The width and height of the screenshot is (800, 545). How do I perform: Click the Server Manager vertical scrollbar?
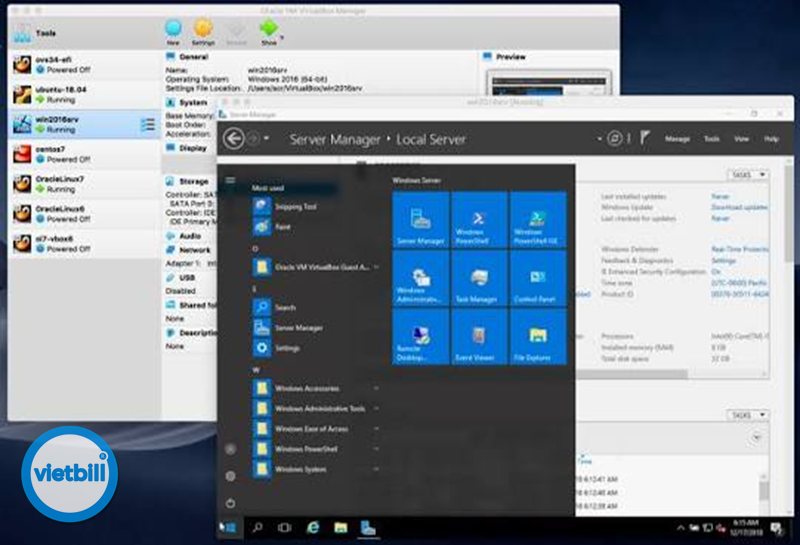coord(789,212)
